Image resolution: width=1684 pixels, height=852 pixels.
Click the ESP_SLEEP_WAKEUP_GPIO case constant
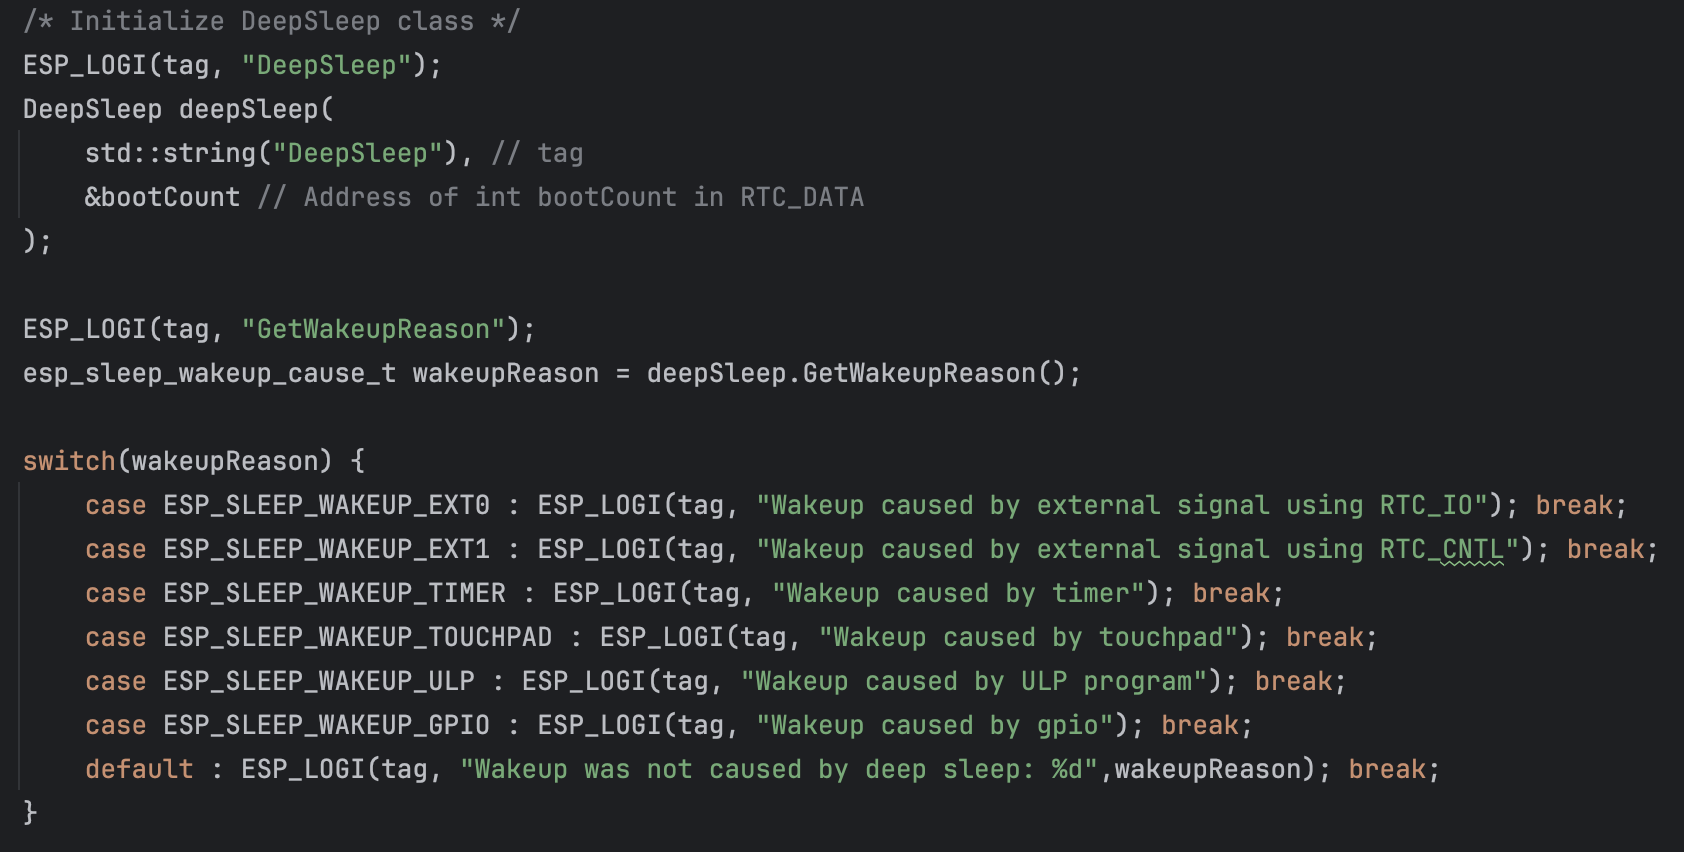326,725
